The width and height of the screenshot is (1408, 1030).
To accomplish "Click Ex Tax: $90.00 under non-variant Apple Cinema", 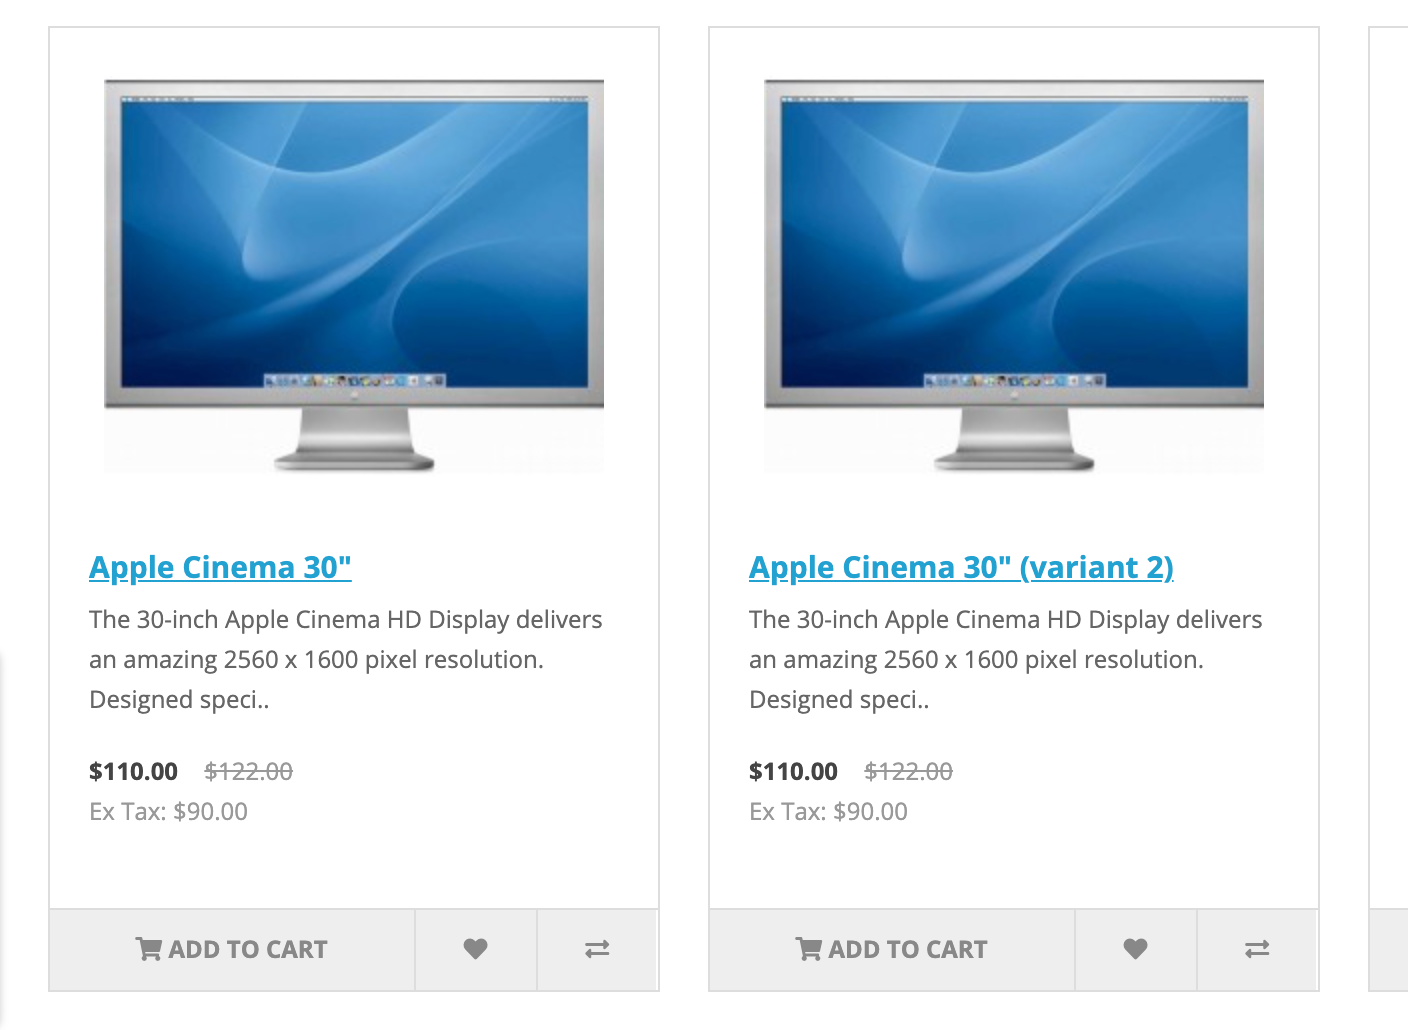I will [x=168, y=811].
